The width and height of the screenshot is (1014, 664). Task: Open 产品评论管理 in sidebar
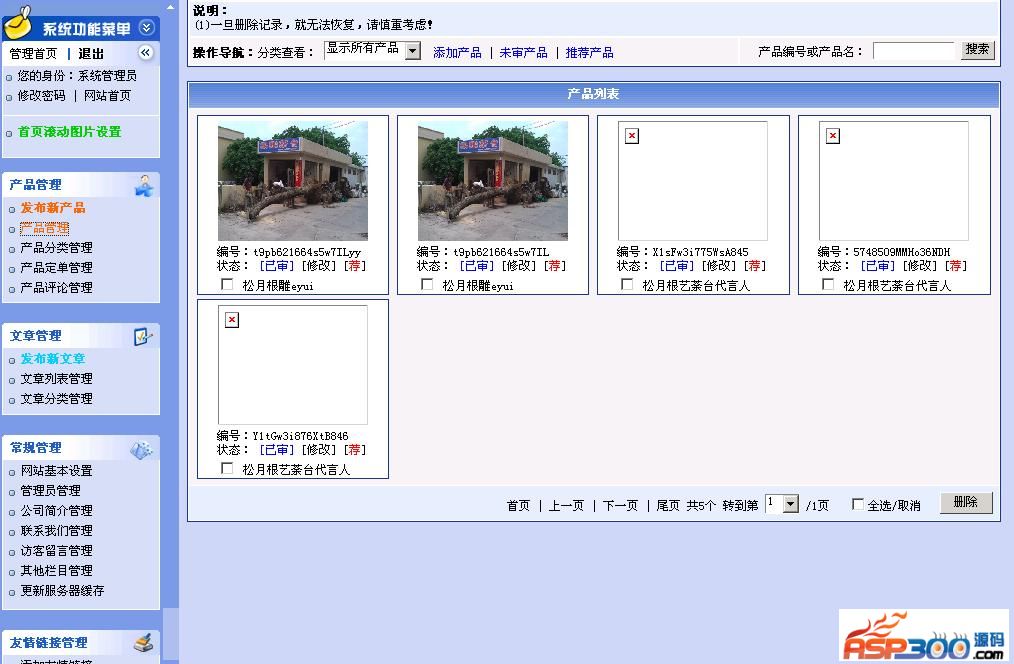tap(56, 288)
